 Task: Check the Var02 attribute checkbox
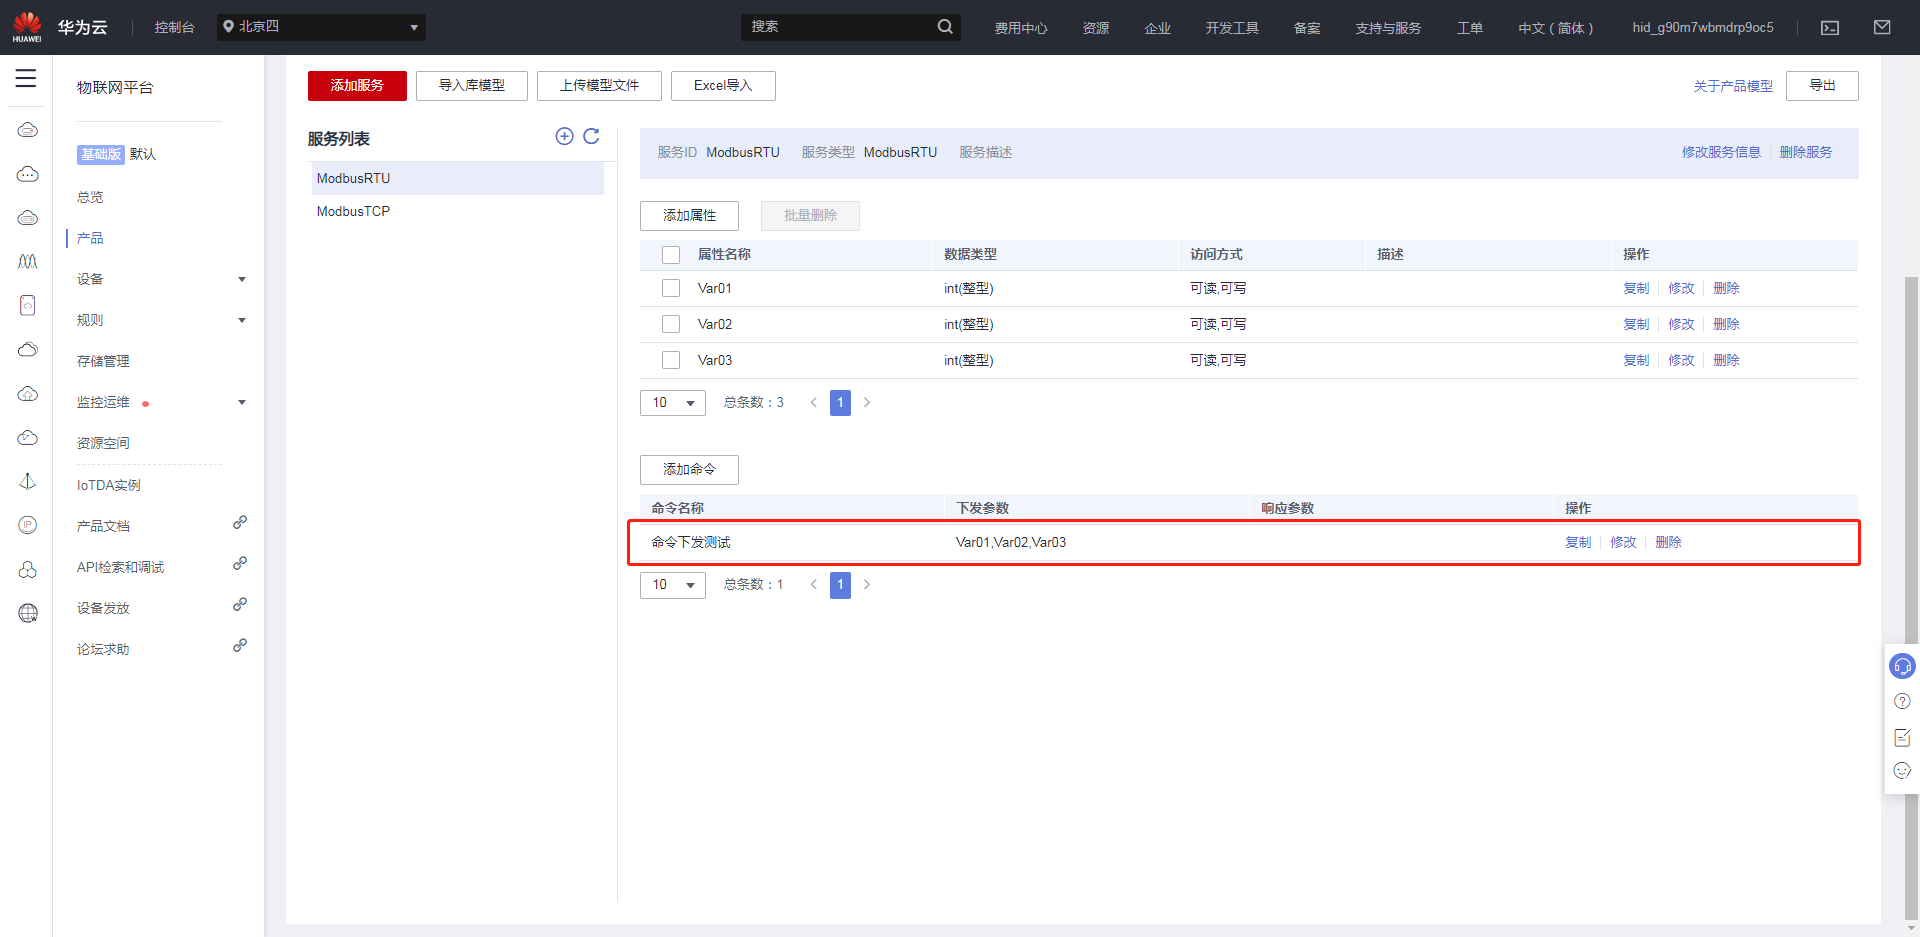pos(671,324)
